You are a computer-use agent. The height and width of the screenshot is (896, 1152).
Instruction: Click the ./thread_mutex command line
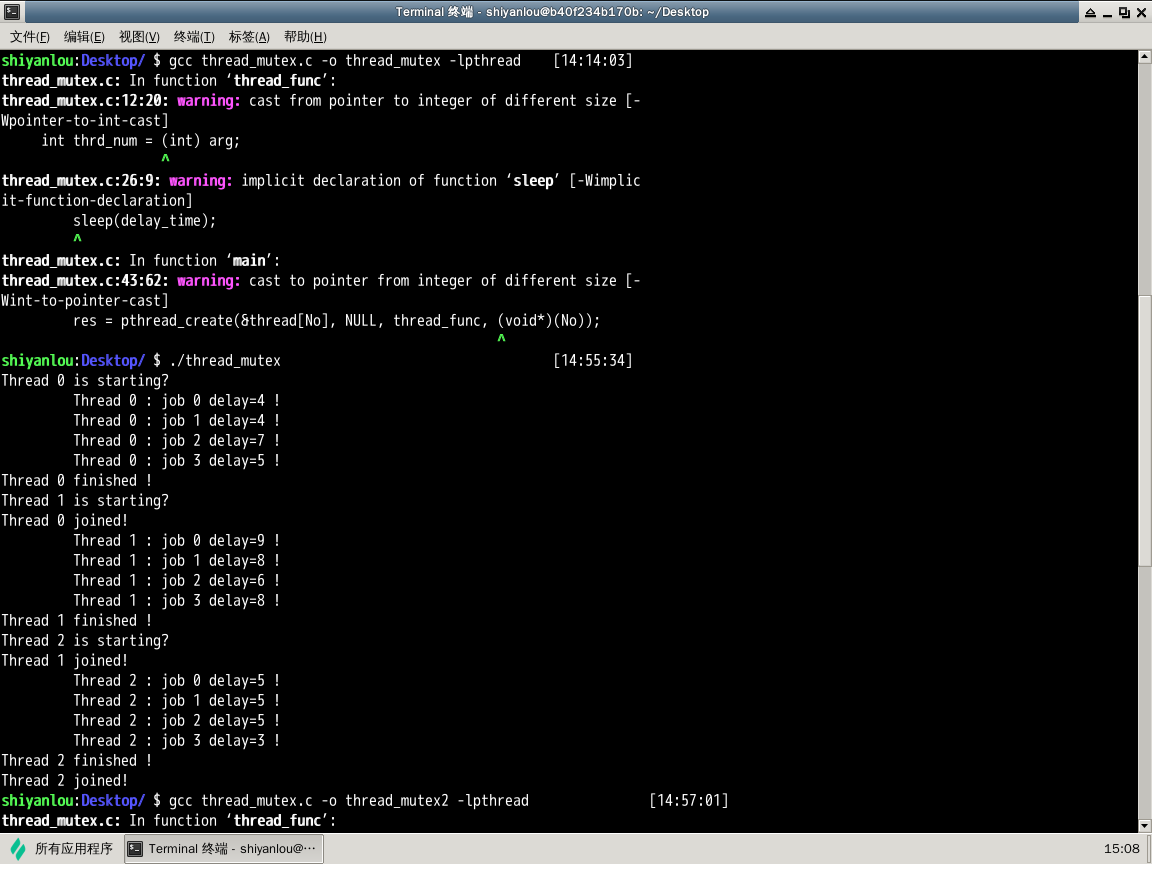225,360
